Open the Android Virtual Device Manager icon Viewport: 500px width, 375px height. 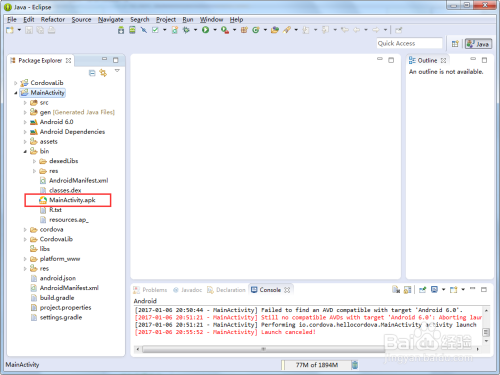(x=132, y=30)
